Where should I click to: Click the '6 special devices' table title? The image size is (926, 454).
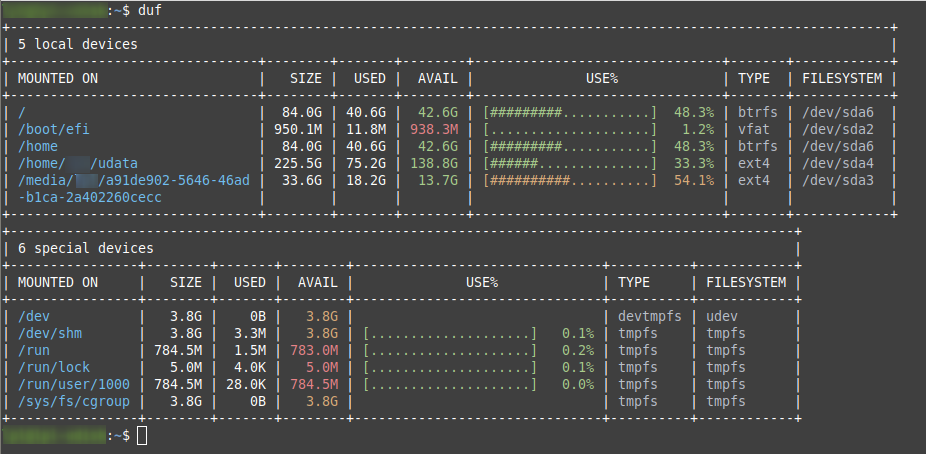point(86,249)
